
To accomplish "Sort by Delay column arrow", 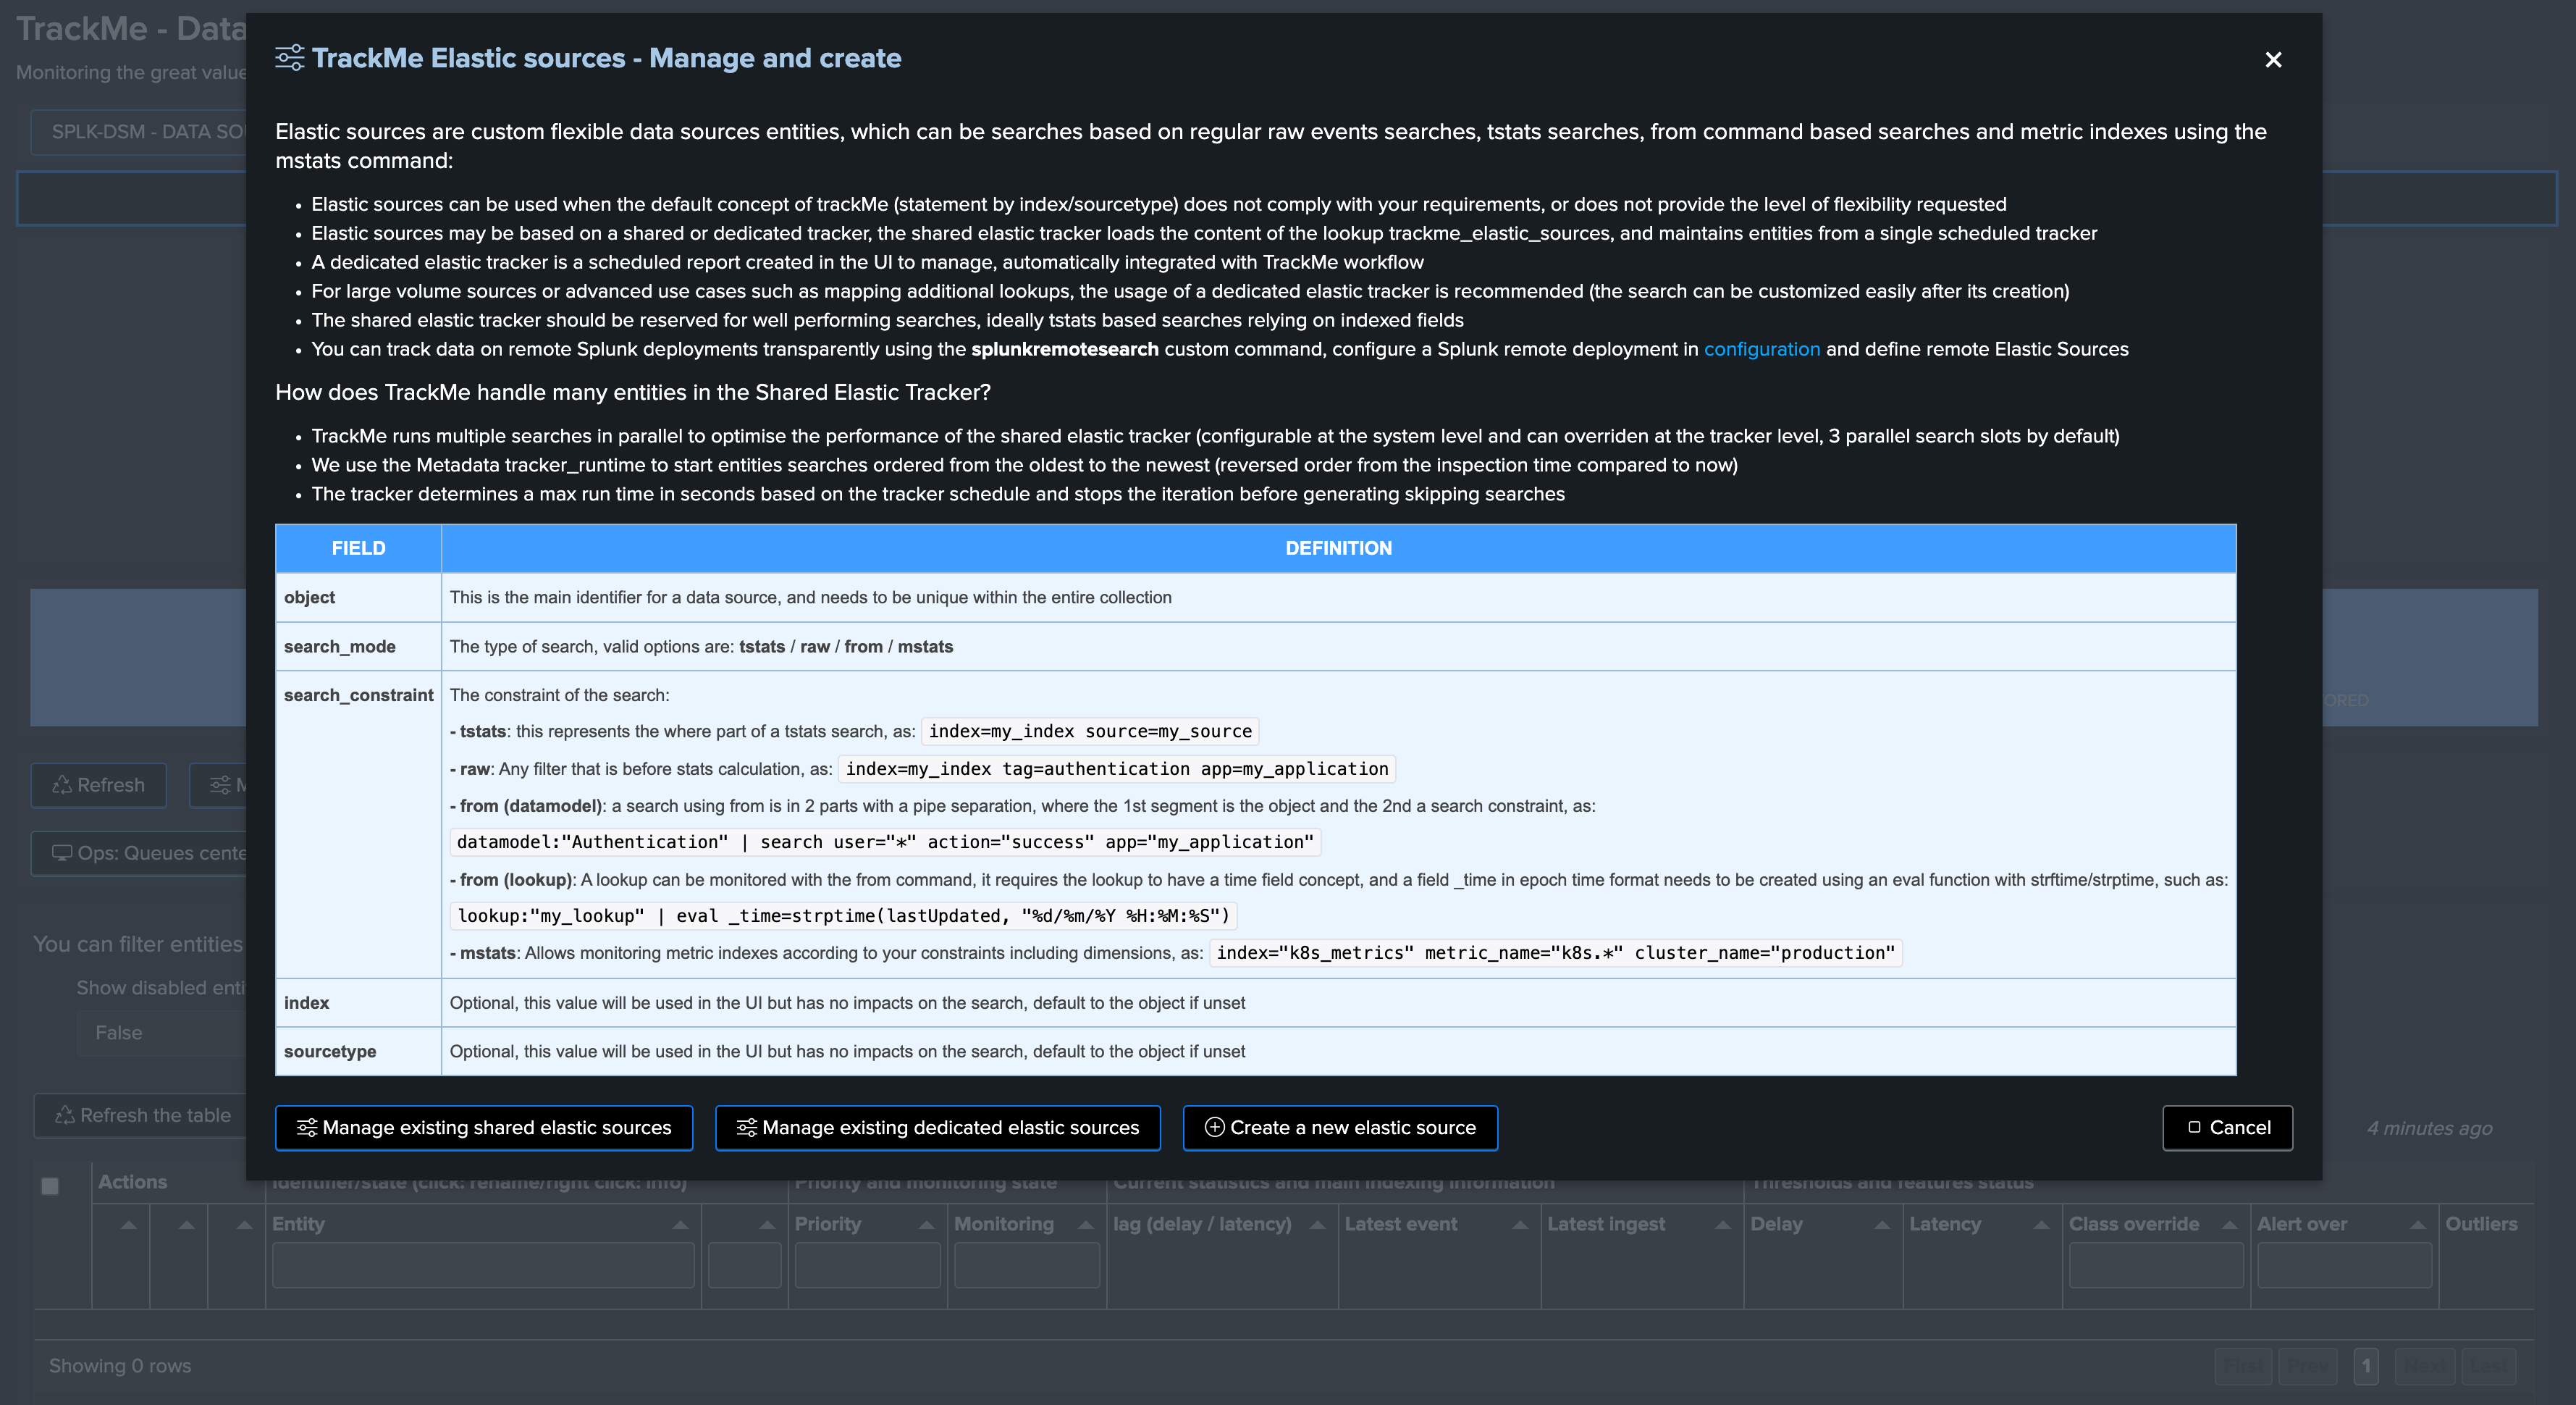I will pos(1882,1225).
